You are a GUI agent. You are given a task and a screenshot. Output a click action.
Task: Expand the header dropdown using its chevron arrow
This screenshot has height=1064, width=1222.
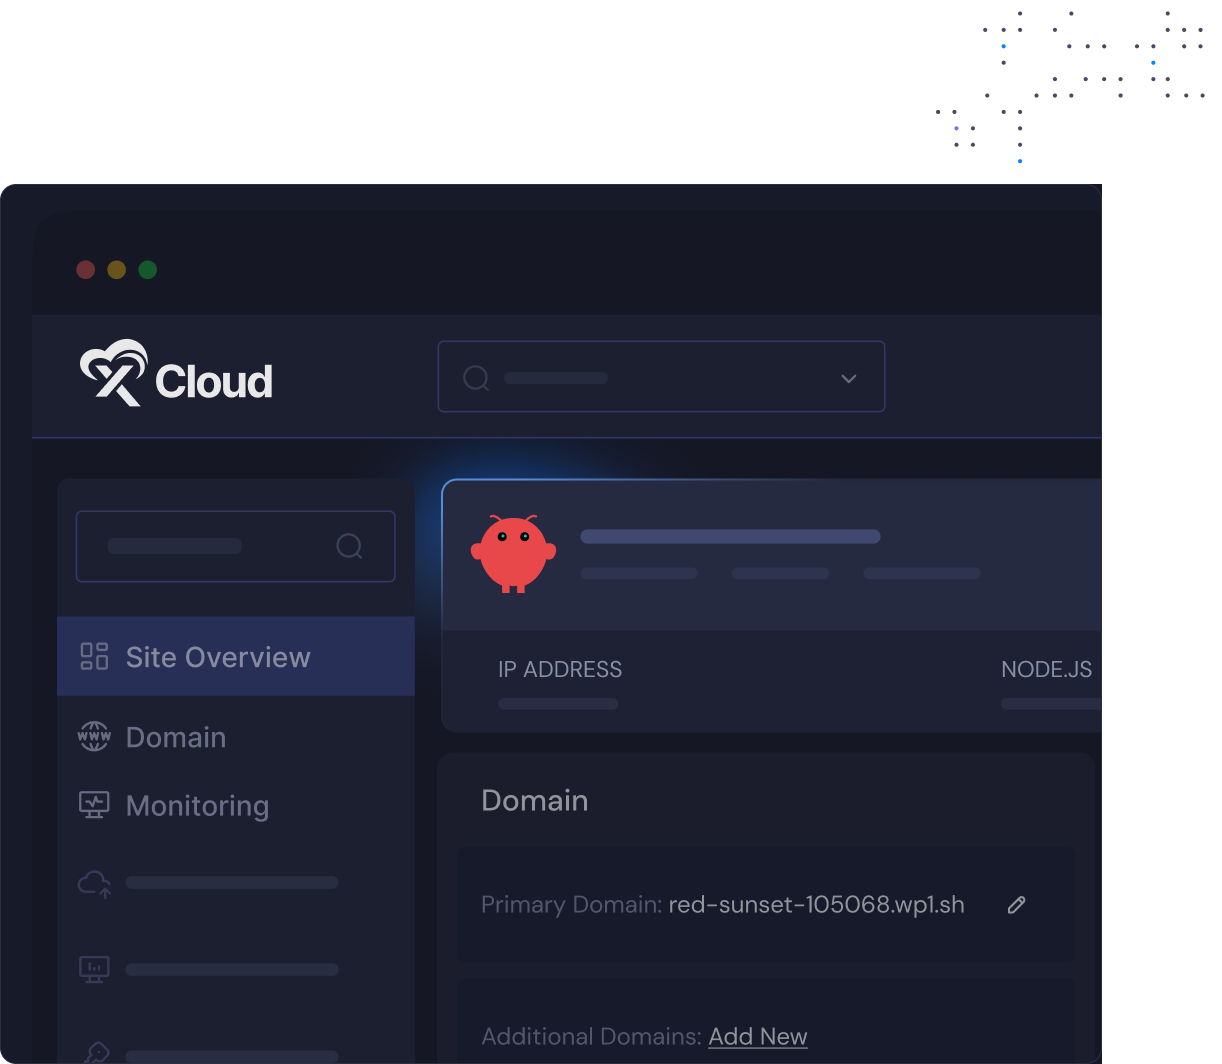848,378
